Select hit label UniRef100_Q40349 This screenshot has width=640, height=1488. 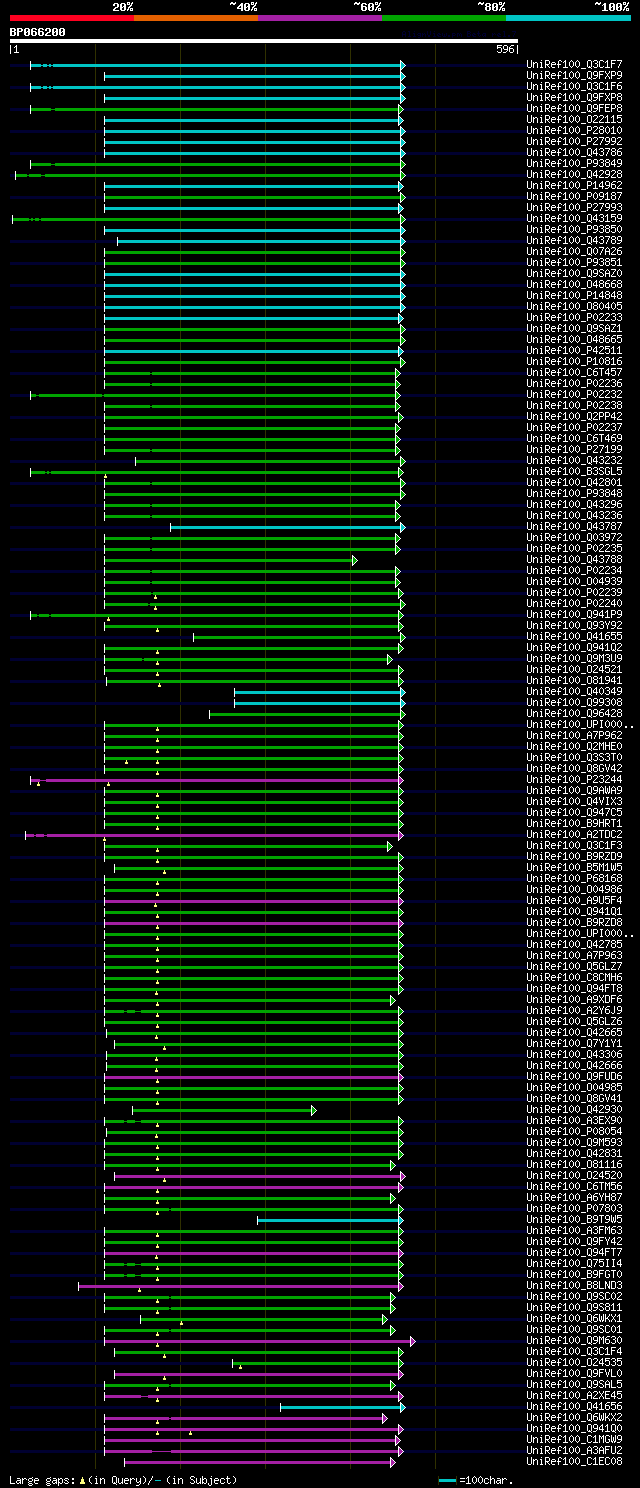coord(574,692)
